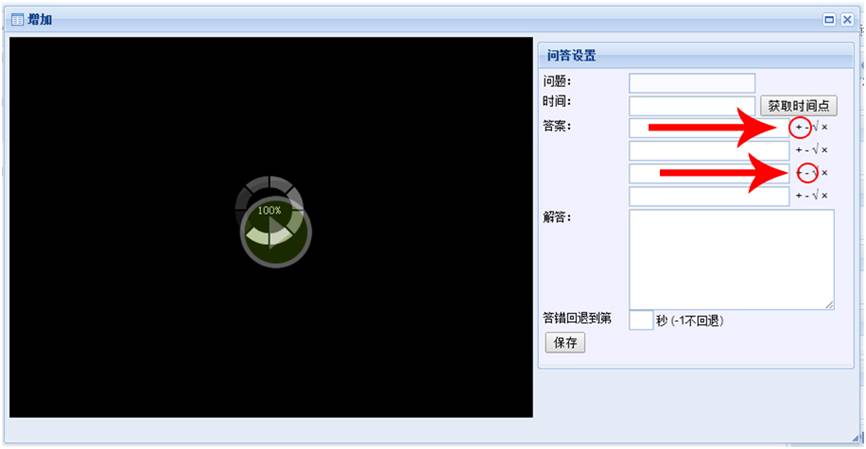Mark the fourth answer correct with √
This screenshot has width=866, height=449.
tap(815, 196)
